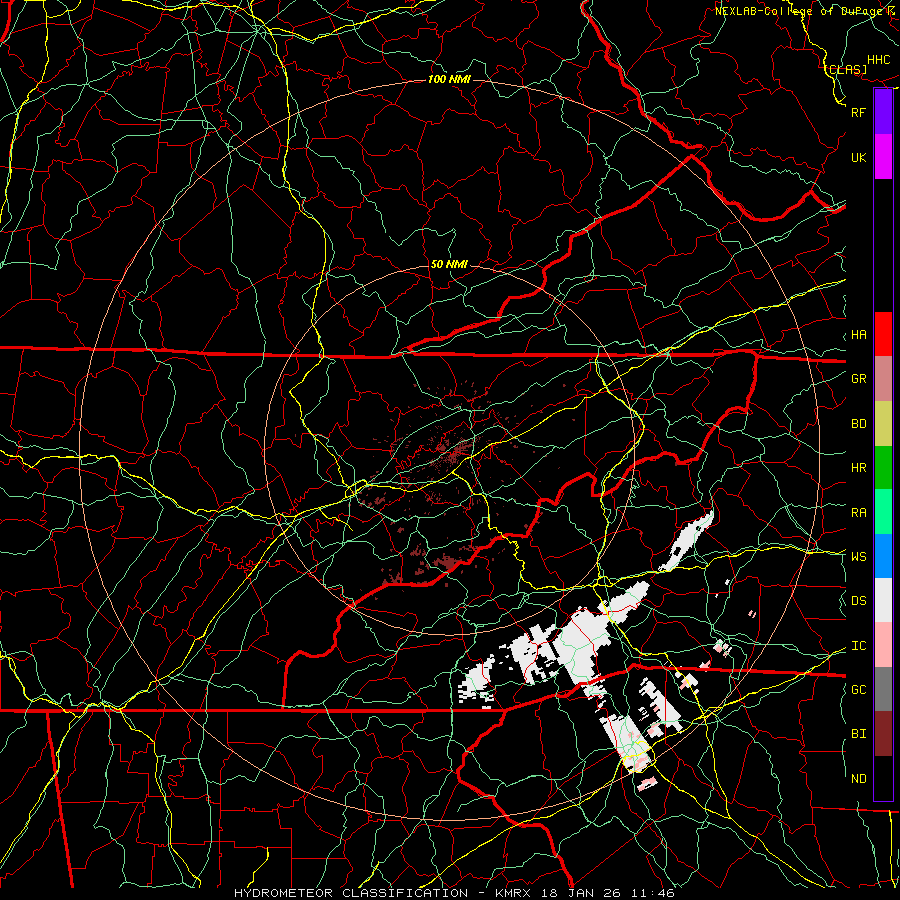Click the DS legend label
The image size is (900, 900).
(858, 601)
